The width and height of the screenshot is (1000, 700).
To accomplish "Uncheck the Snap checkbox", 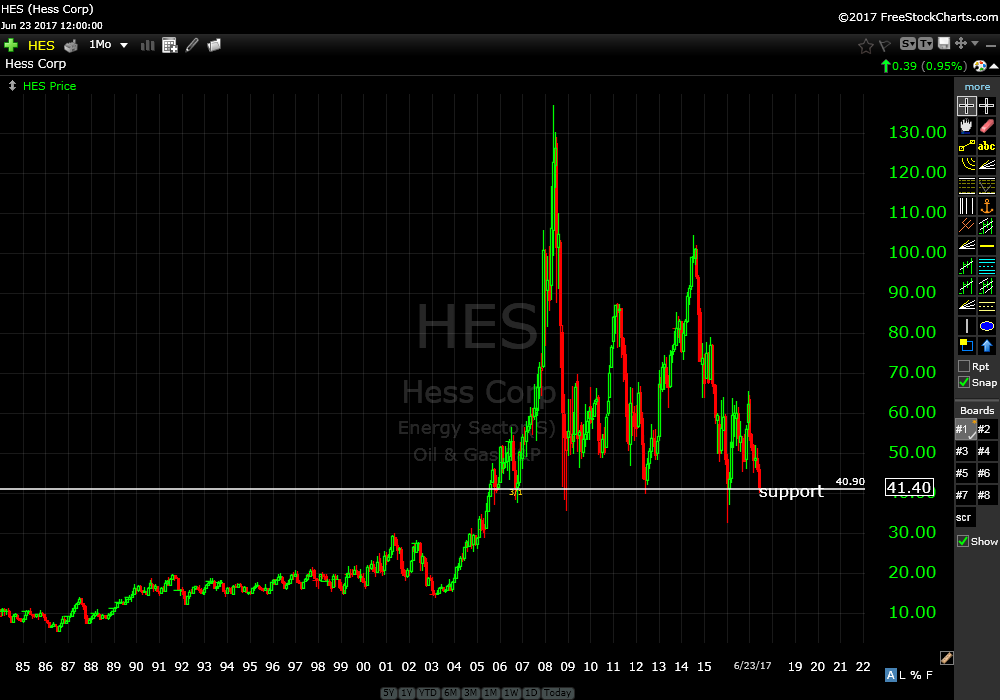I will click(964, 382).
